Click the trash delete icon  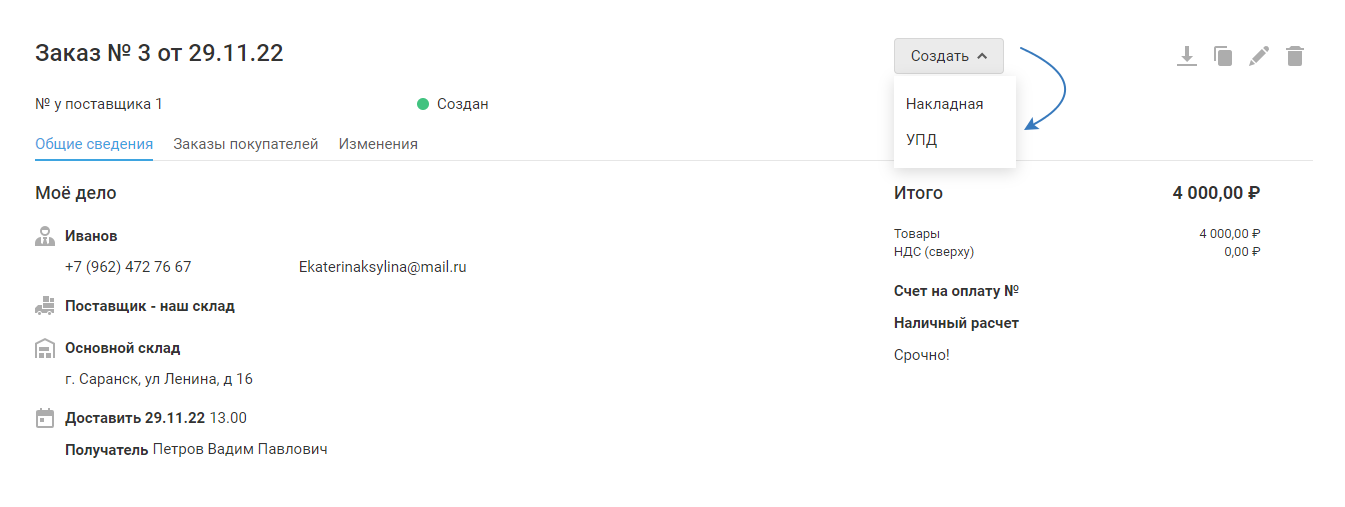click(x=1295, y=56)
